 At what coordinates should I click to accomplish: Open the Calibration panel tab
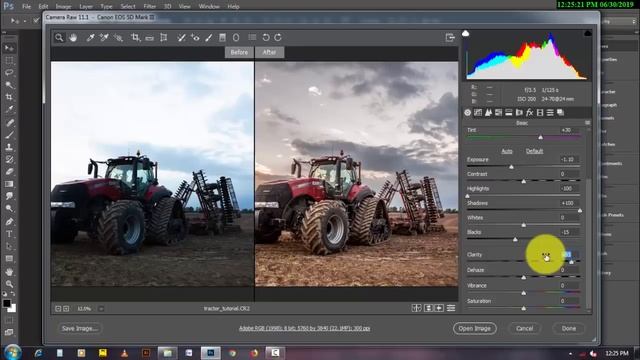click(540, 113)
